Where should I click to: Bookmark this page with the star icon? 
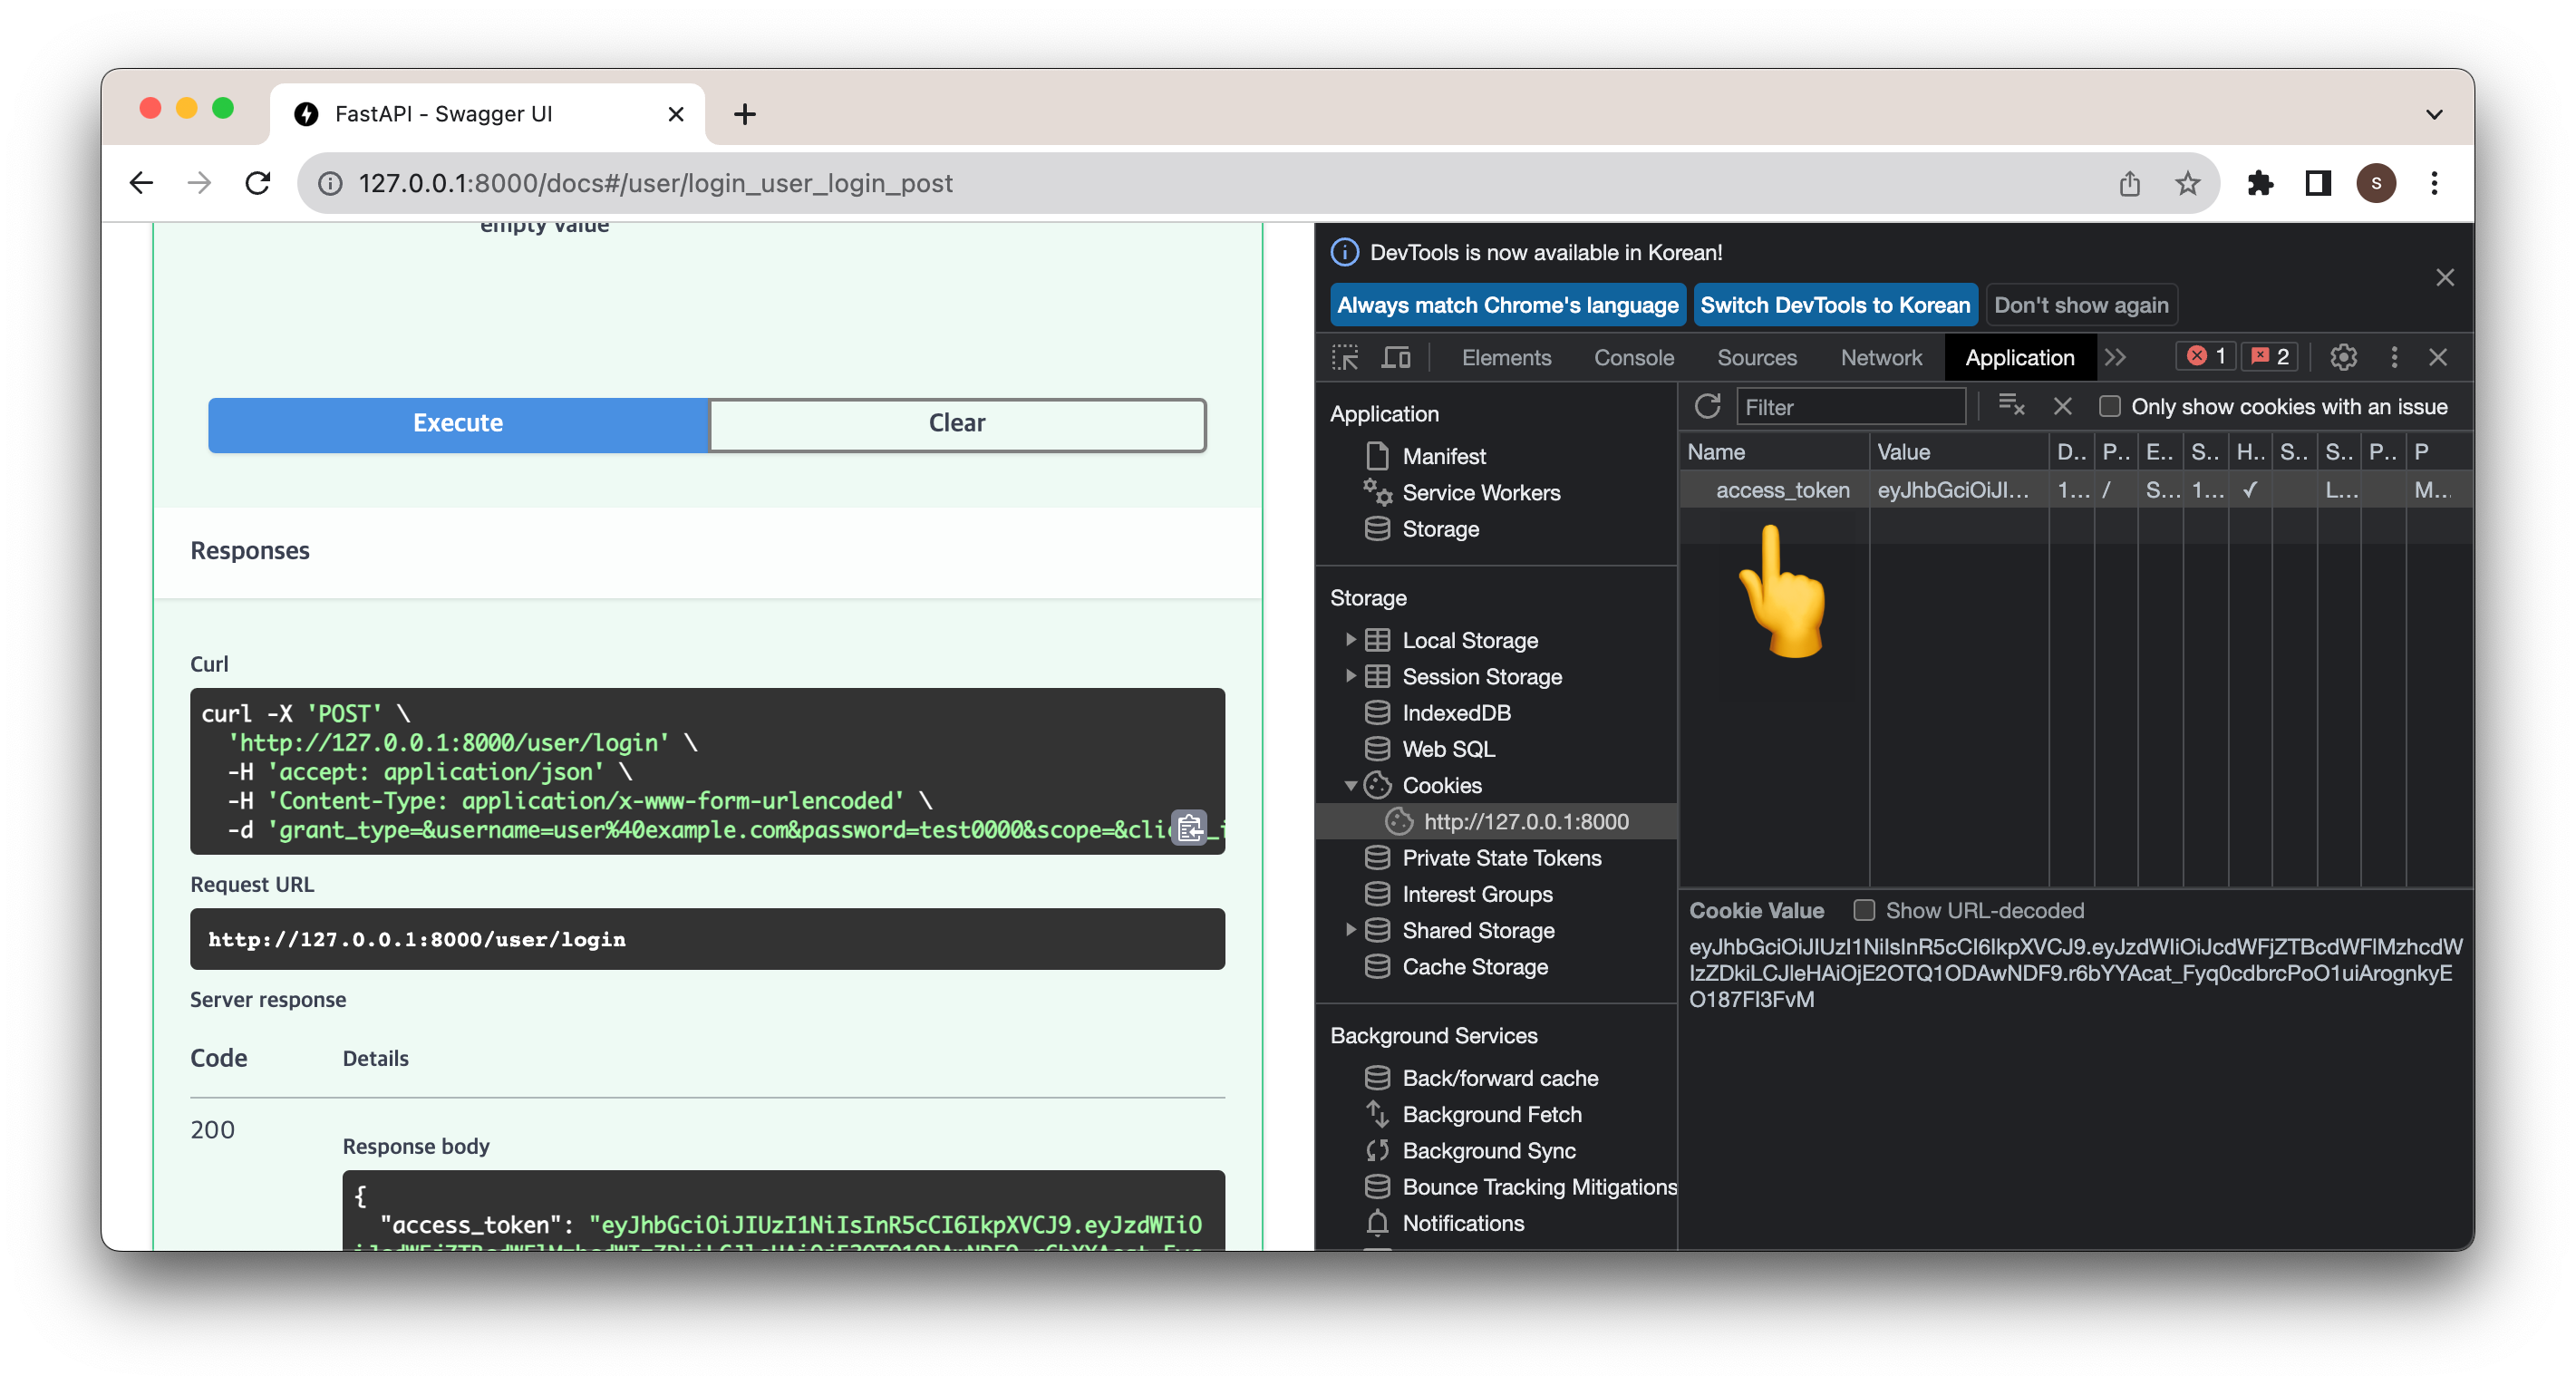[x=2187, y=183]
